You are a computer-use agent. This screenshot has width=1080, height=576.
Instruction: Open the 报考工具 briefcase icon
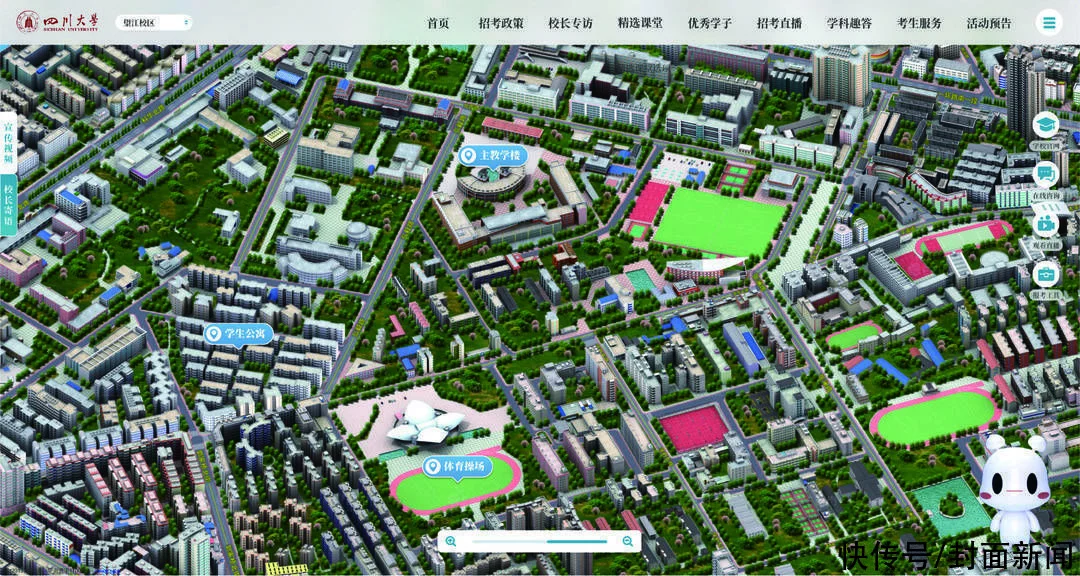click(1046, 274)
